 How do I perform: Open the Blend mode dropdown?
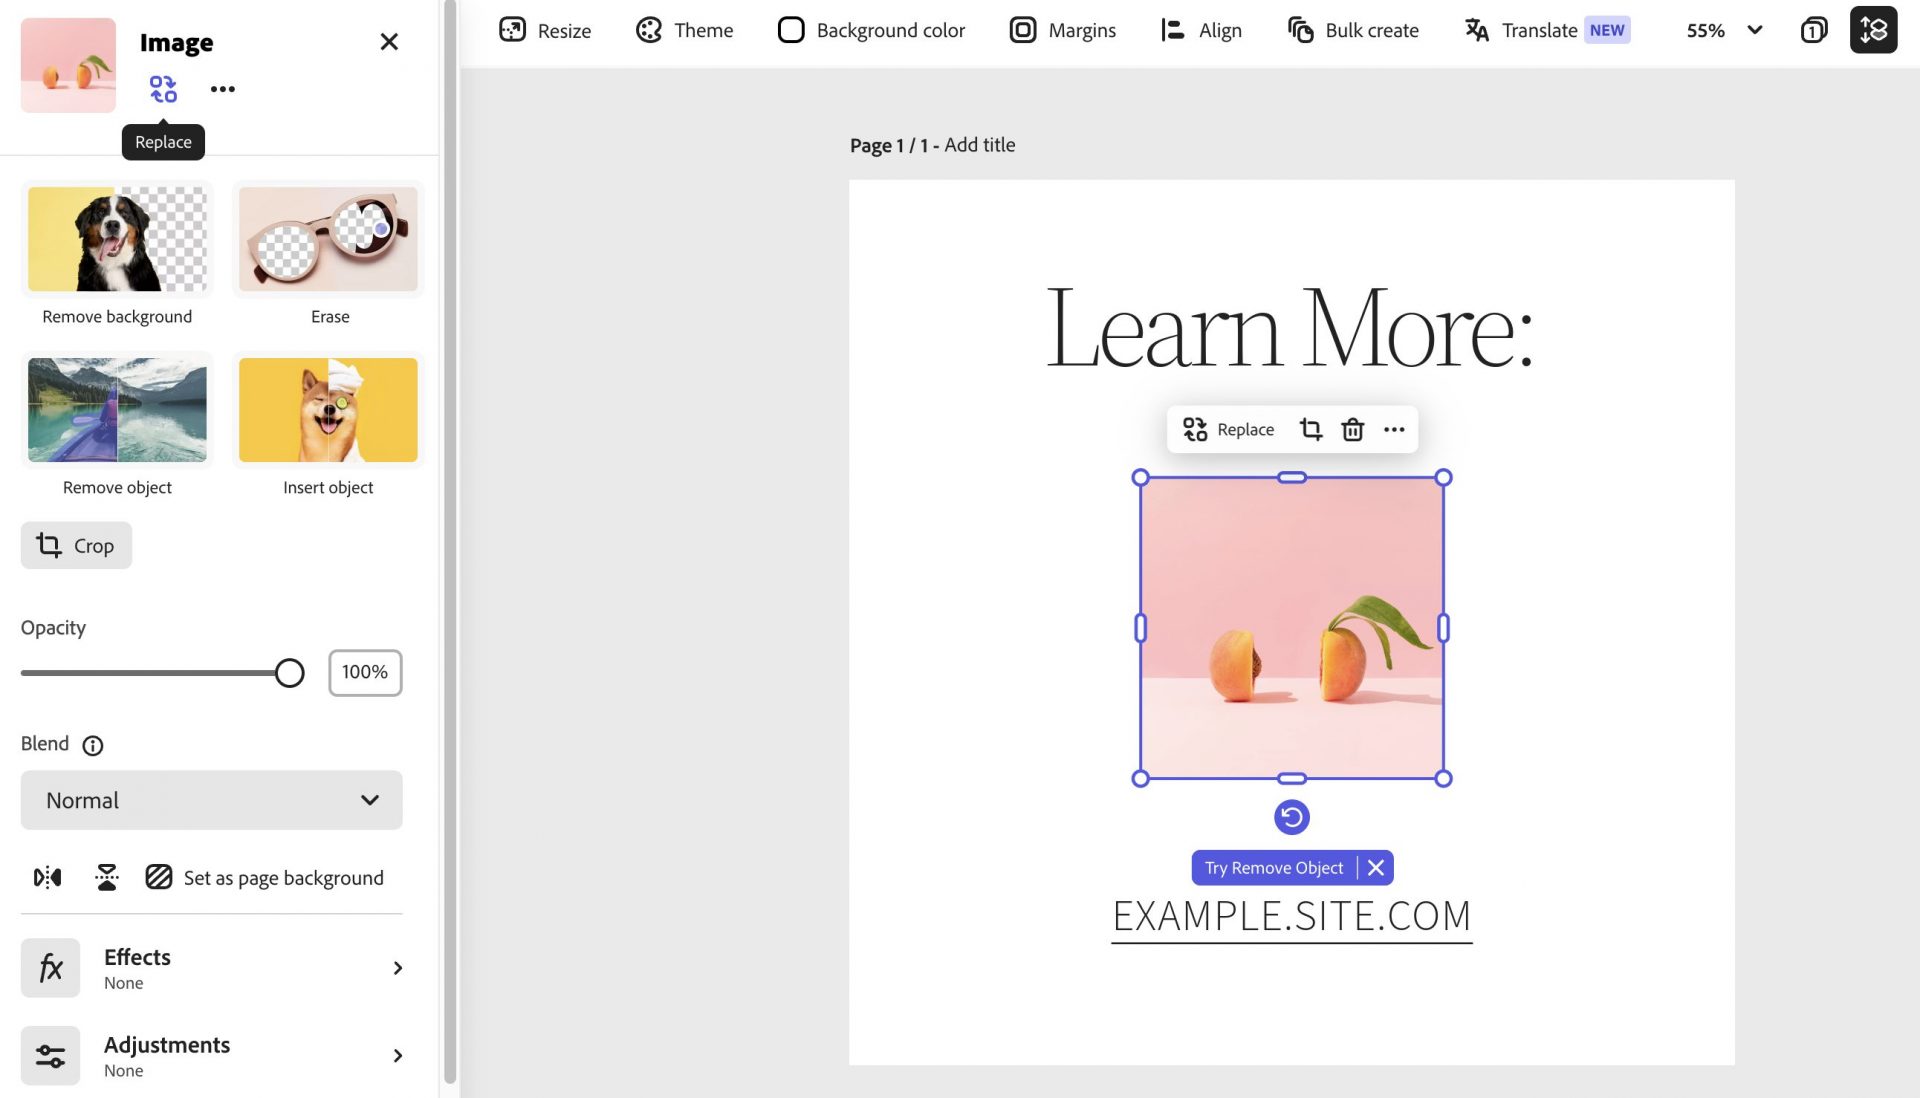(211, 800)
